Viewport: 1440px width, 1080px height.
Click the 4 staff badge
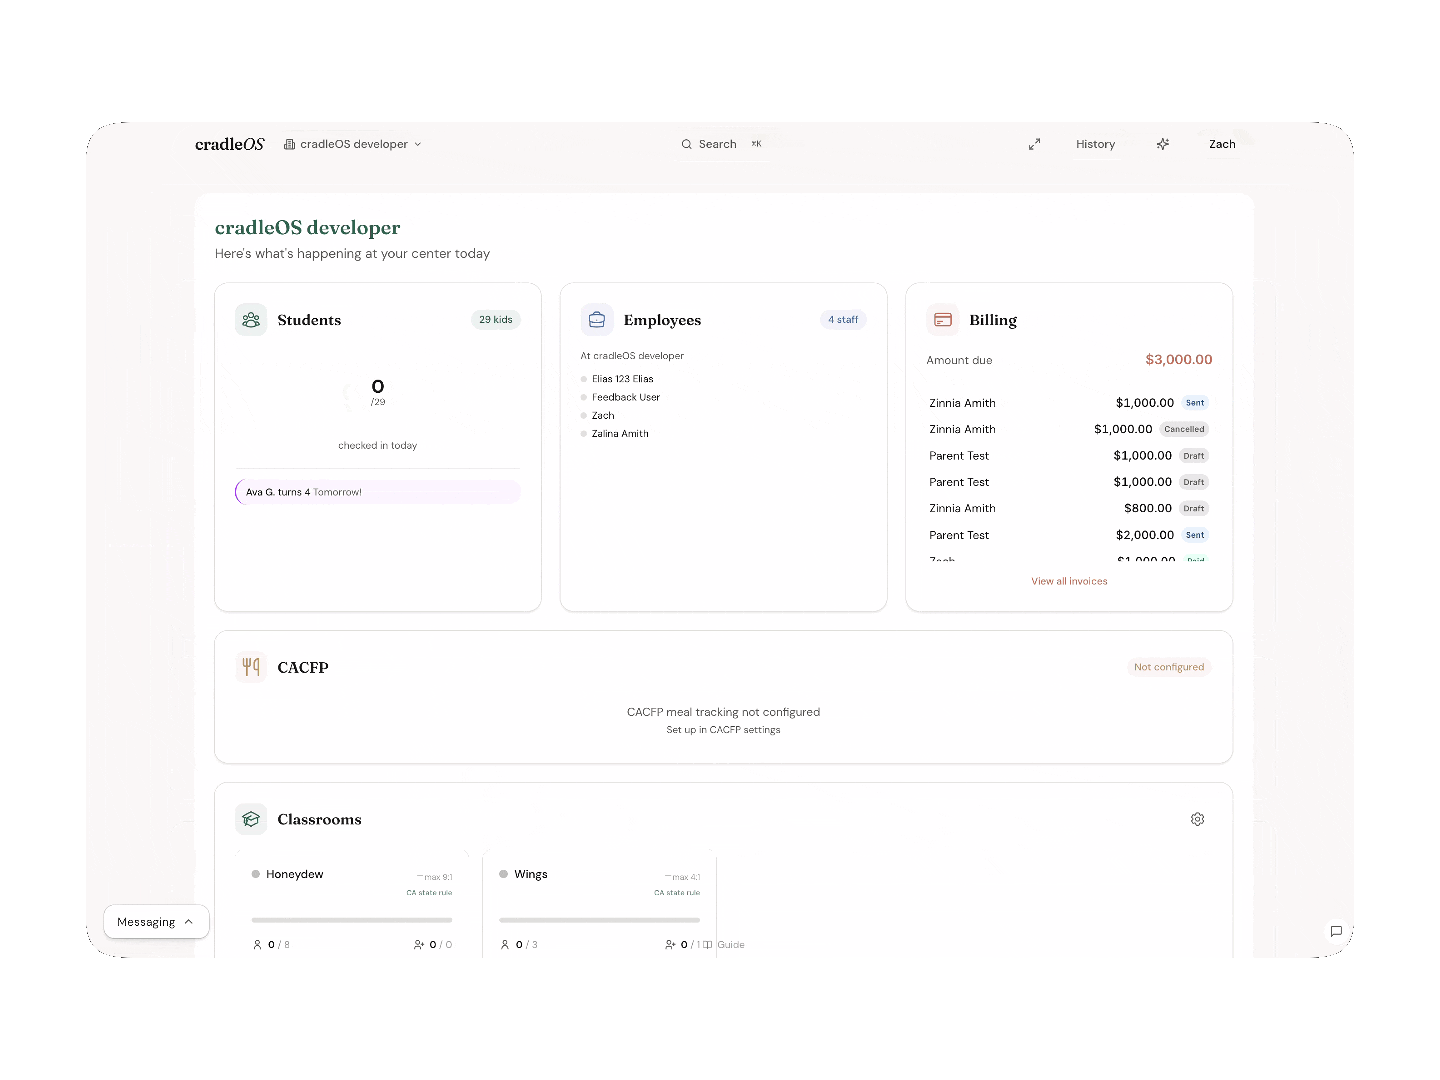(x=843, y=320)
